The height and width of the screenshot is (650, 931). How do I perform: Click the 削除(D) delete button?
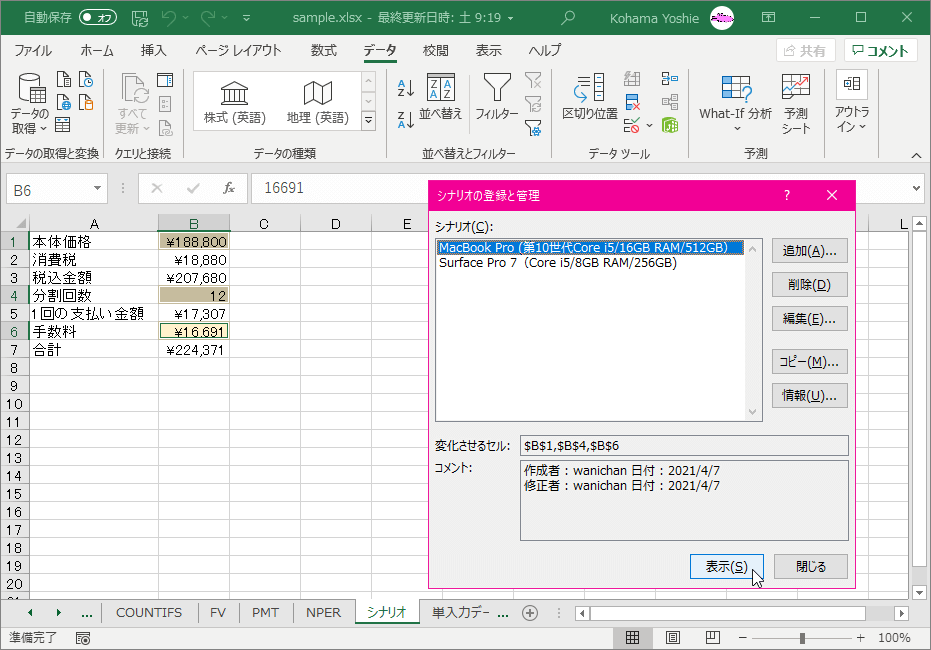(809, 285)
